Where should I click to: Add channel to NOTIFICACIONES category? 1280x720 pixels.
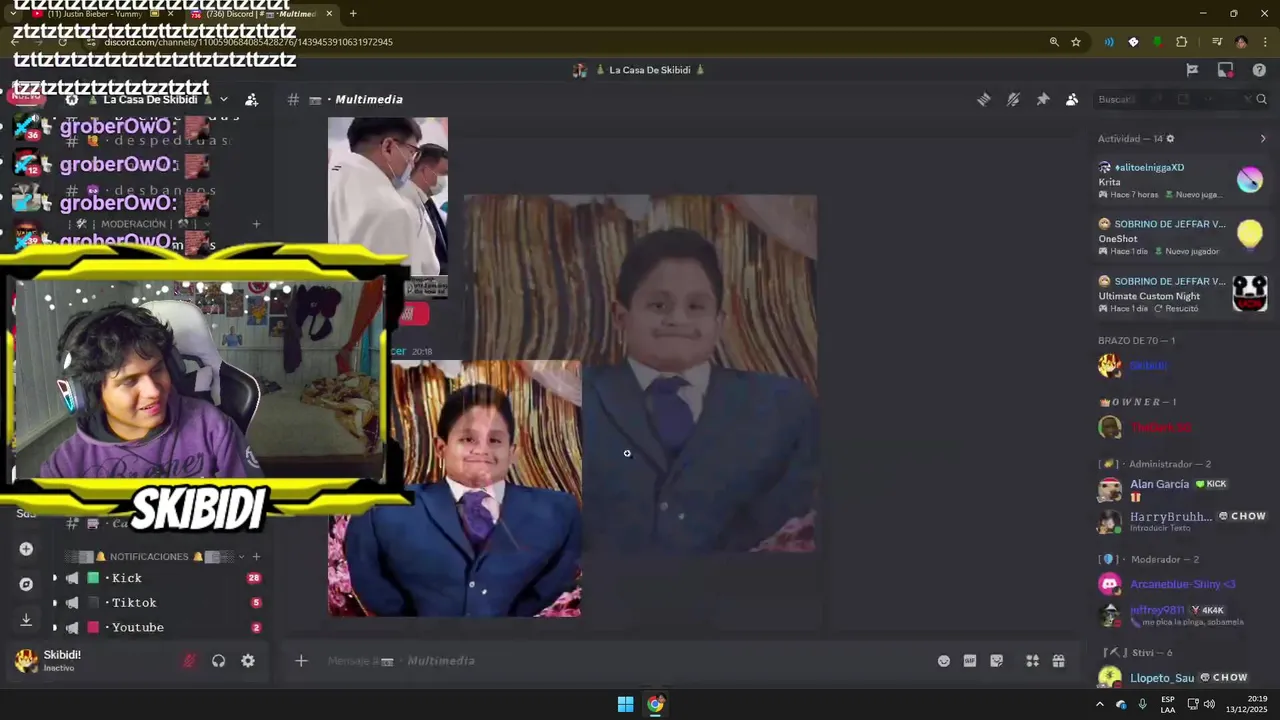tap(257, 557)
